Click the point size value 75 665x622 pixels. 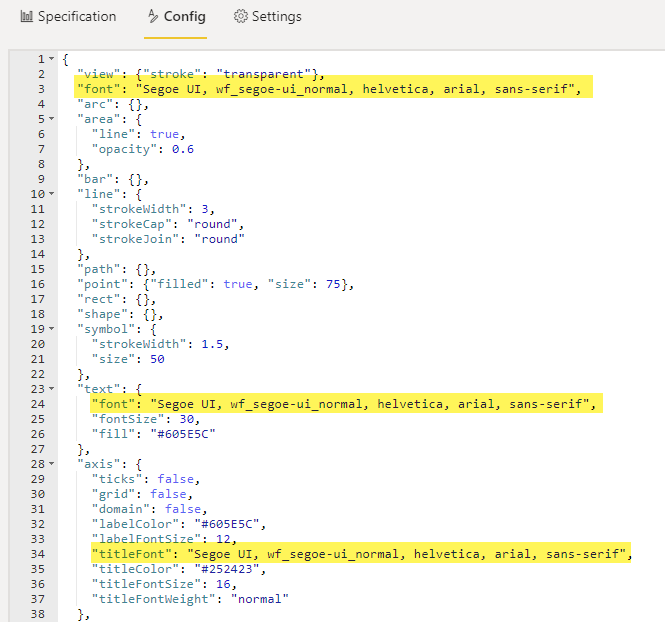point(333,284)
